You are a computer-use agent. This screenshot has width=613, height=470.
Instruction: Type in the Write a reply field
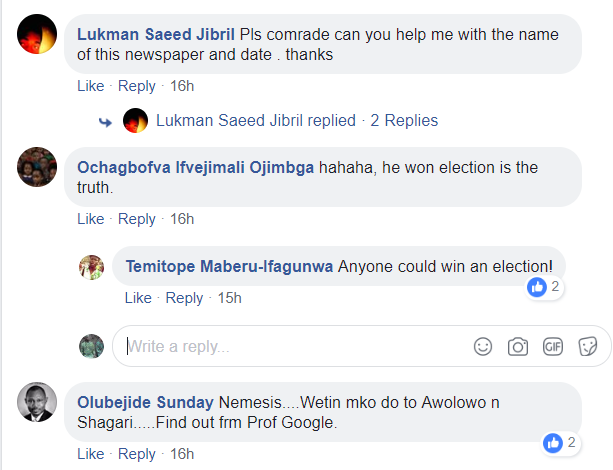tap(290, 347)
